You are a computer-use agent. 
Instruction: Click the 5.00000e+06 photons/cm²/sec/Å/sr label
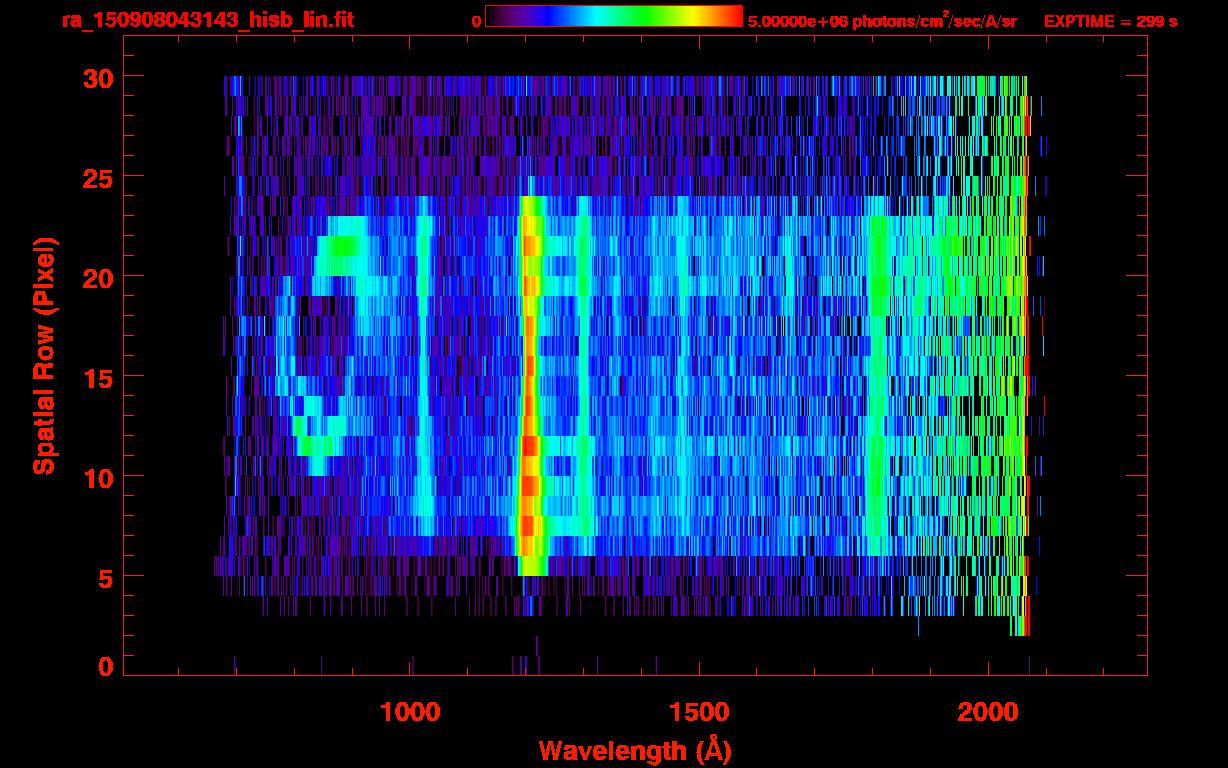click(882, 20)
